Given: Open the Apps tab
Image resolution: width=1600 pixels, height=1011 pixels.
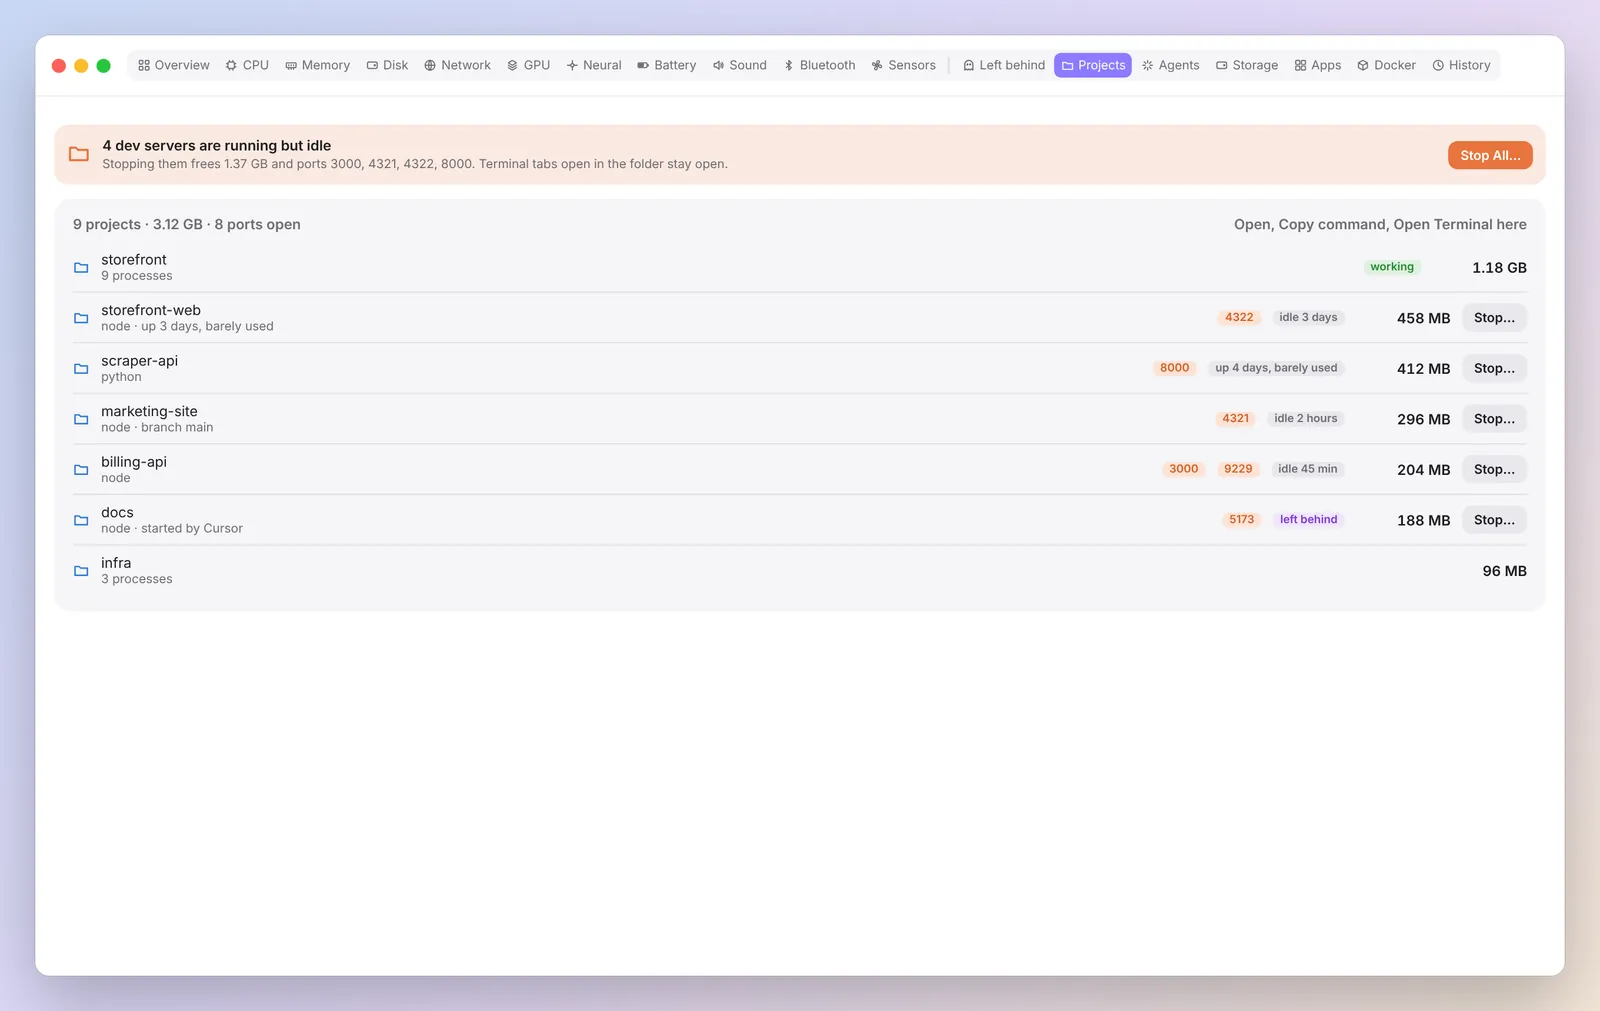Looking at the screenshot, I should 1318,65.
